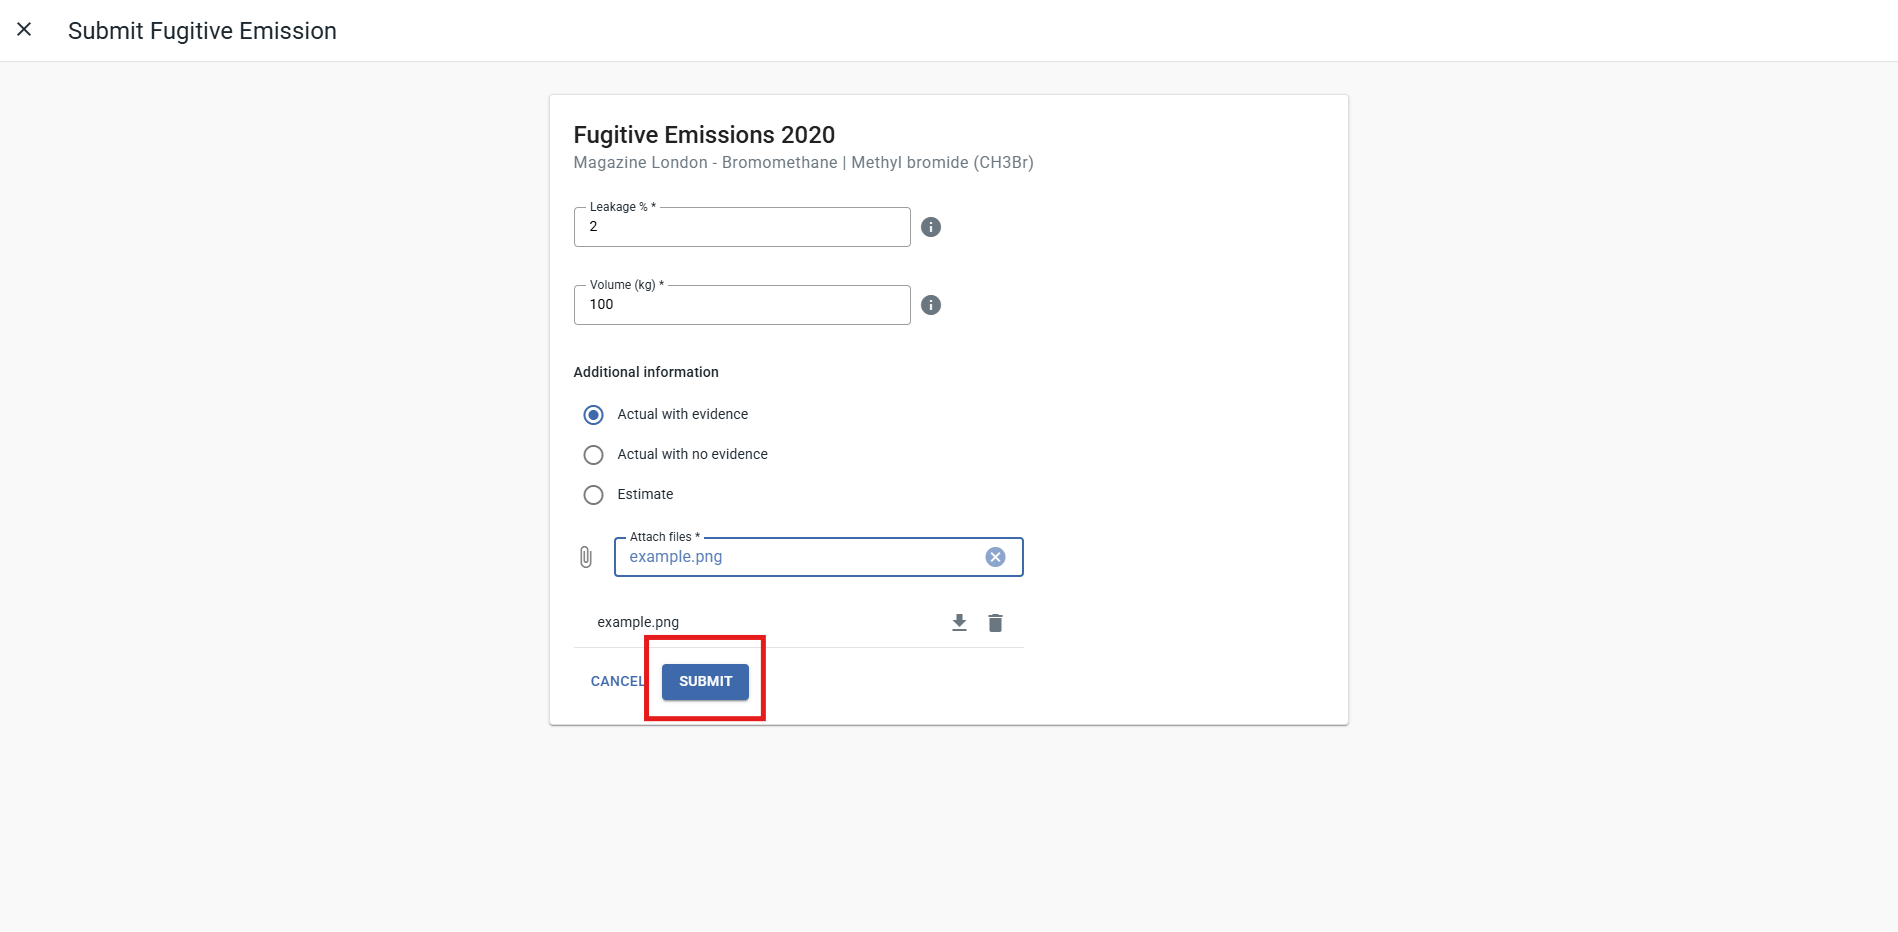Click the paperclip attach icon
The height and width of the screenshot is (932, 1898).
click(586, 557)
